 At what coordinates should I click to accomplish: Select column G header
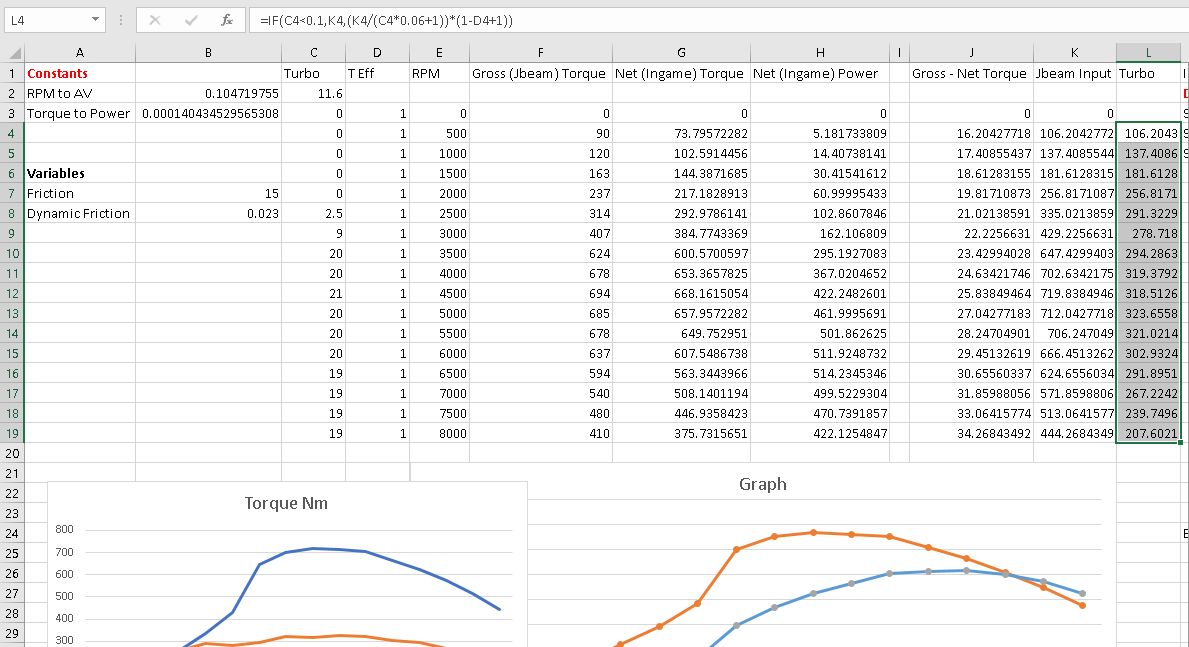point(681,53)
